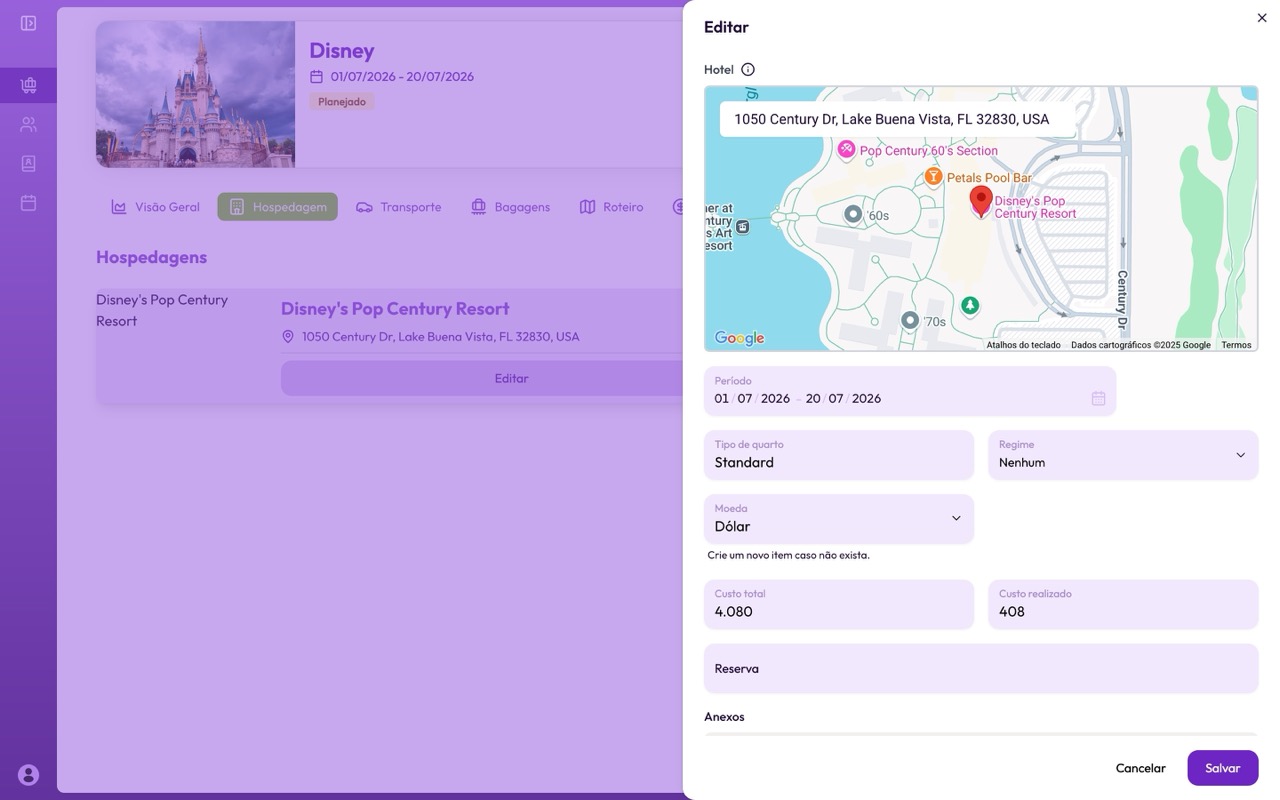1280x800 pixels.
Task: Close the Editar panel
Action: 1261,18
